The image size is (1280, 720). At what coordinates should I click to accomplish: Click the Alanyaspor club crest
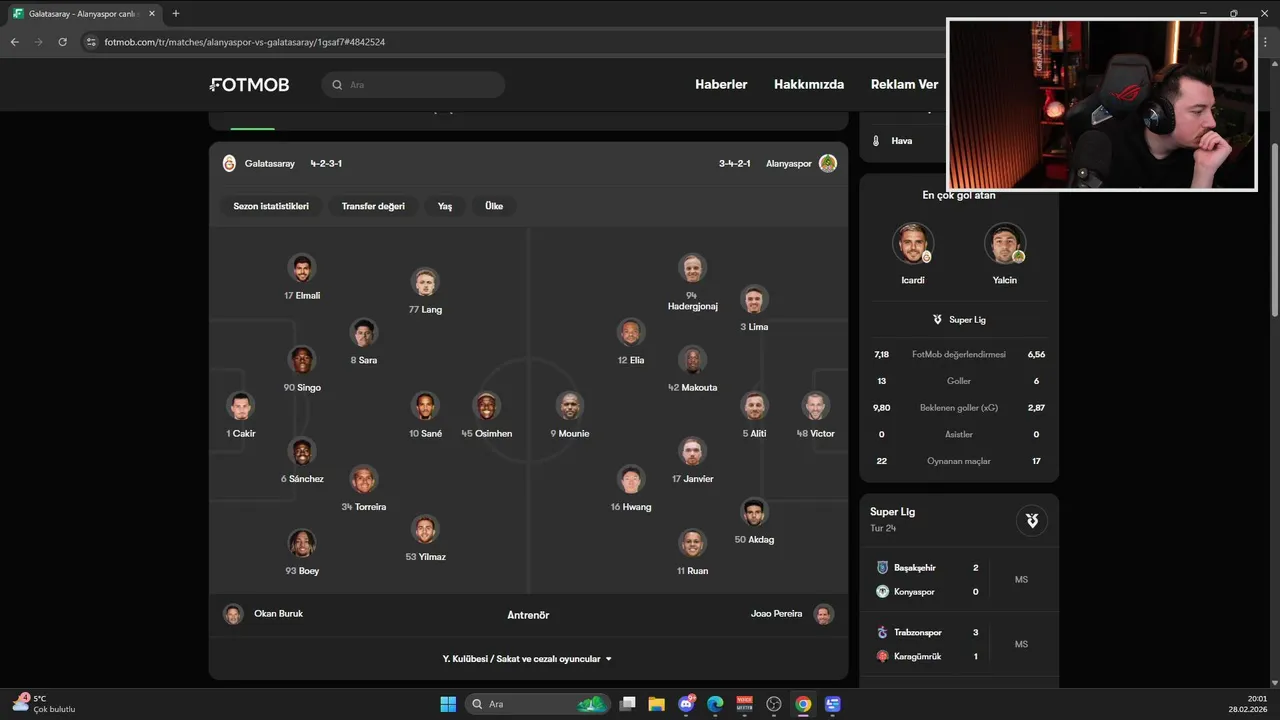point(827,163)
